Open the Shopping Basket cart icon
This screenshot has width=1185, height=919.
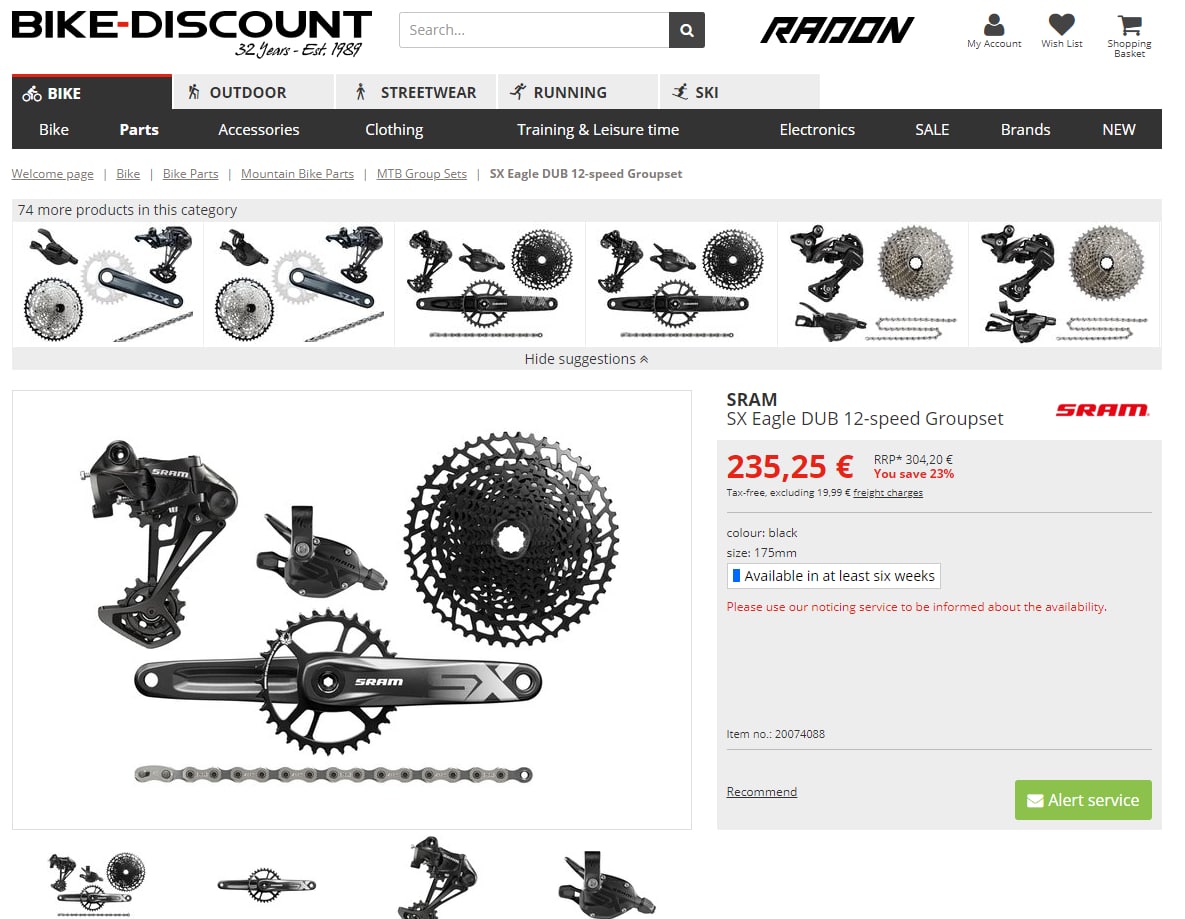coord(1129,36)
